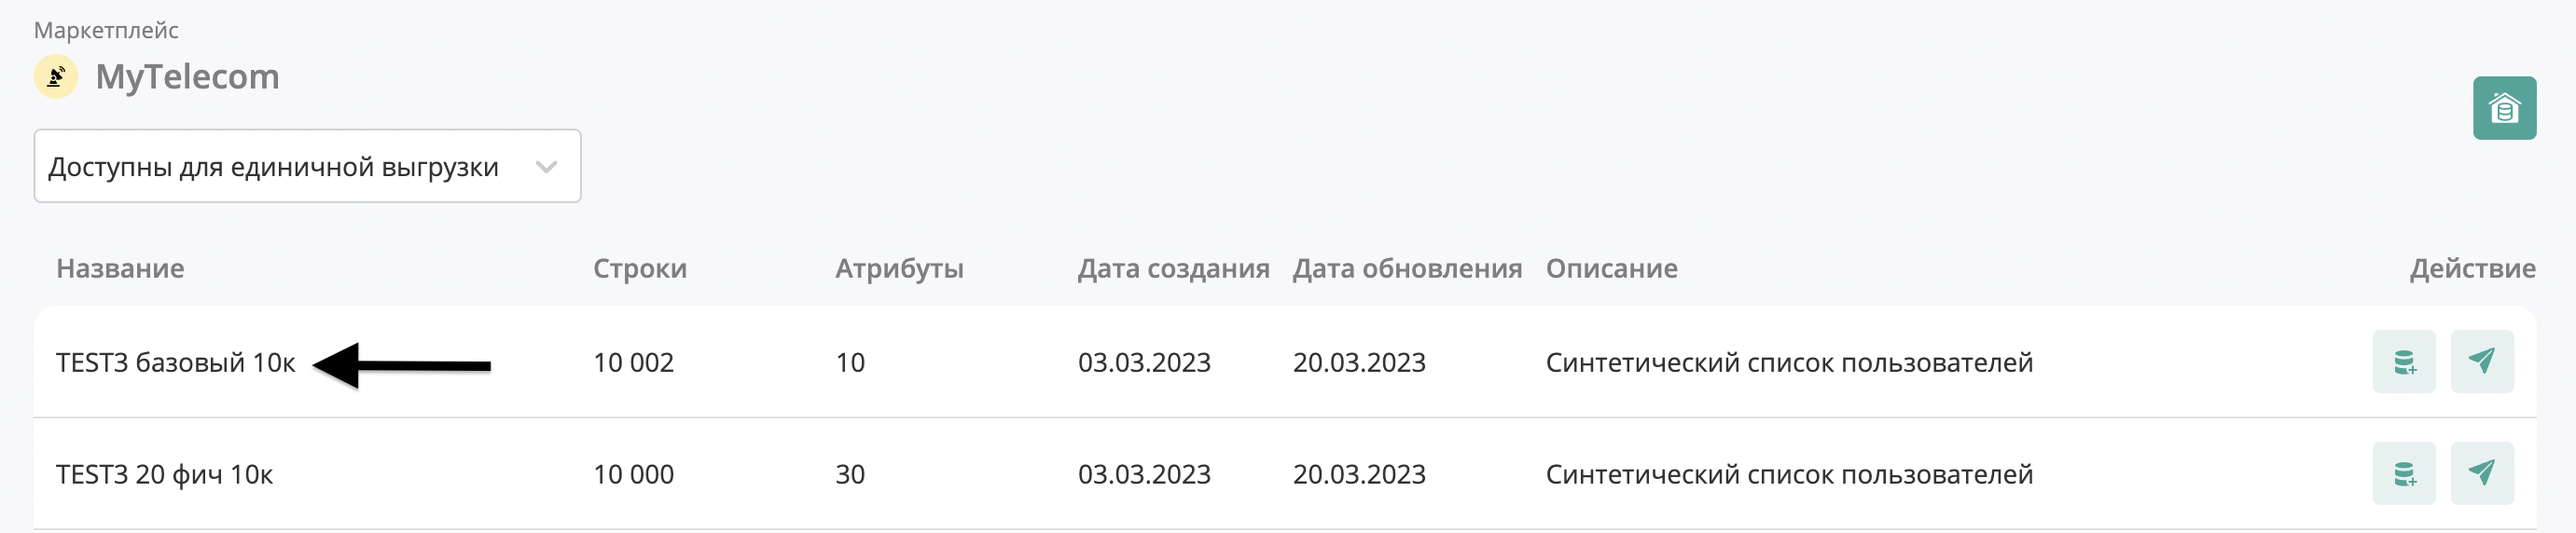
Task: Sort by the Атрибуты column header
Action: [x=899, y=268]
